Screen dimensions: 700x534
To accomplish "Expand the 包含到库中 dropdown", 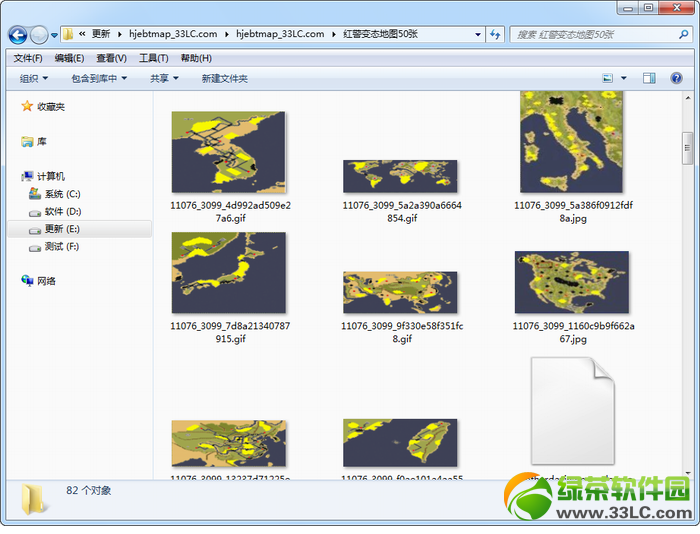I will (99, 79).
